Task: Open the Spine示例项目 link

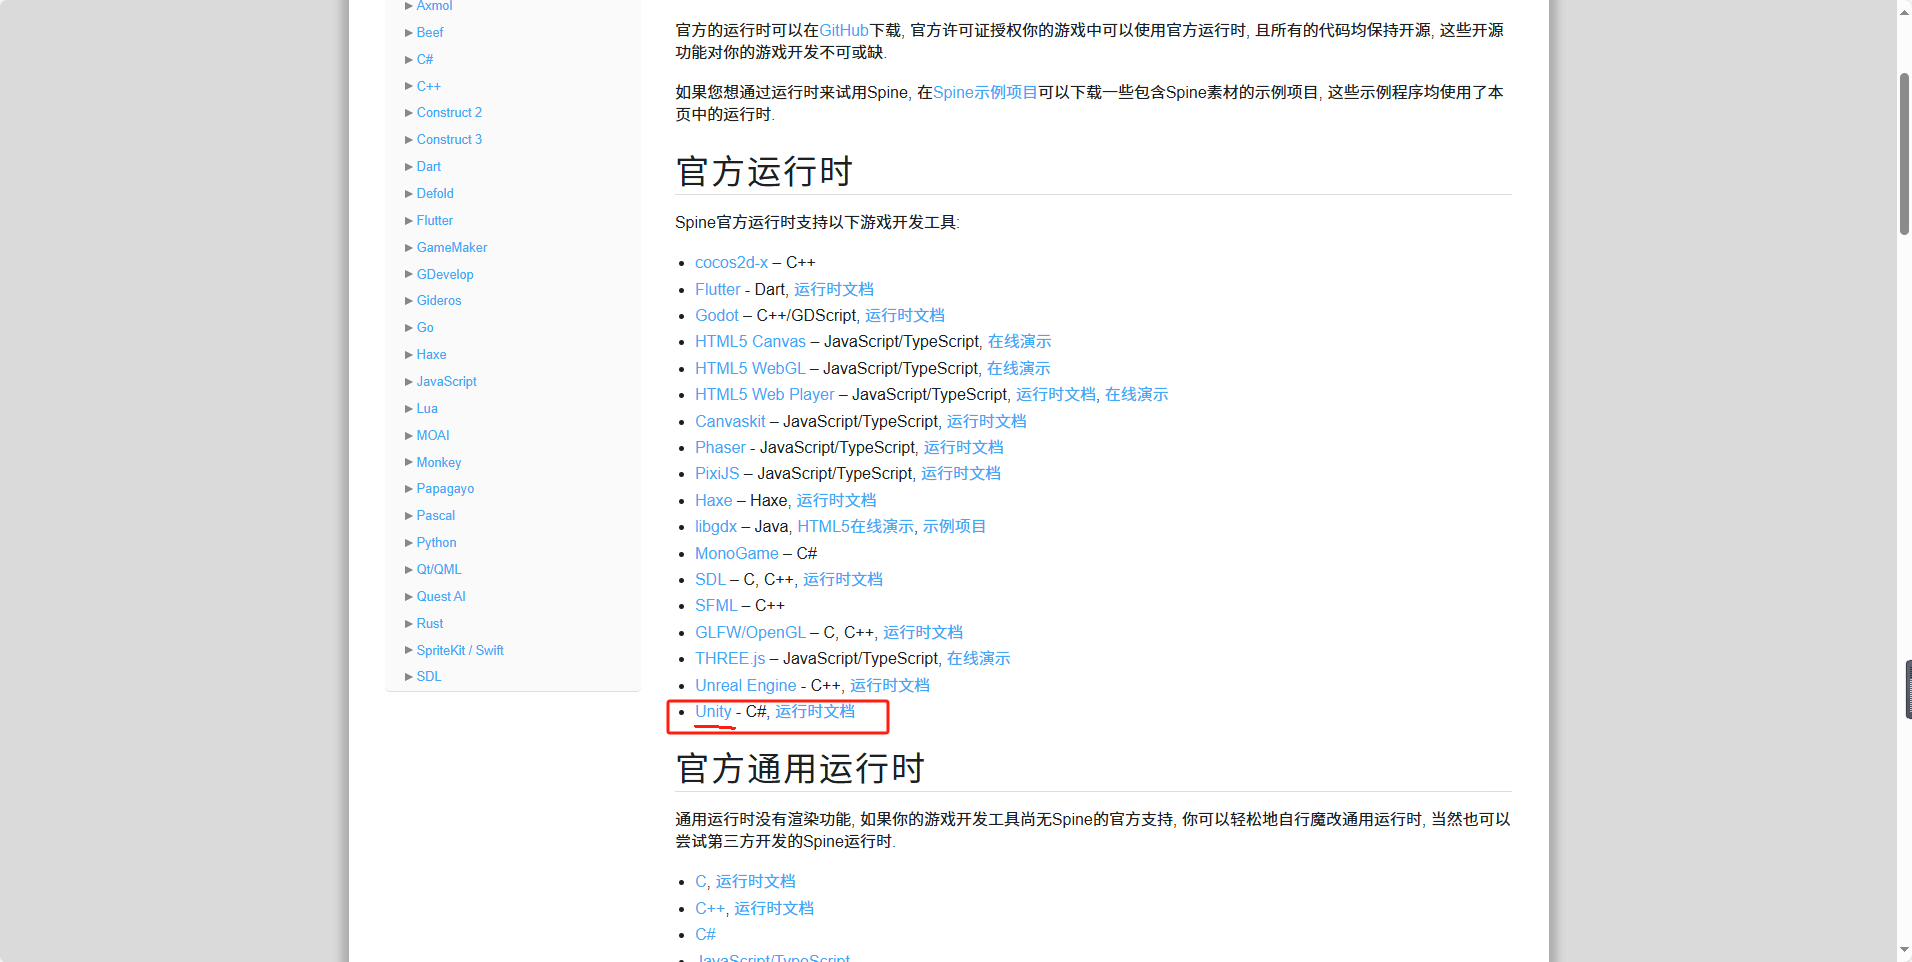Action: point(985,92)
